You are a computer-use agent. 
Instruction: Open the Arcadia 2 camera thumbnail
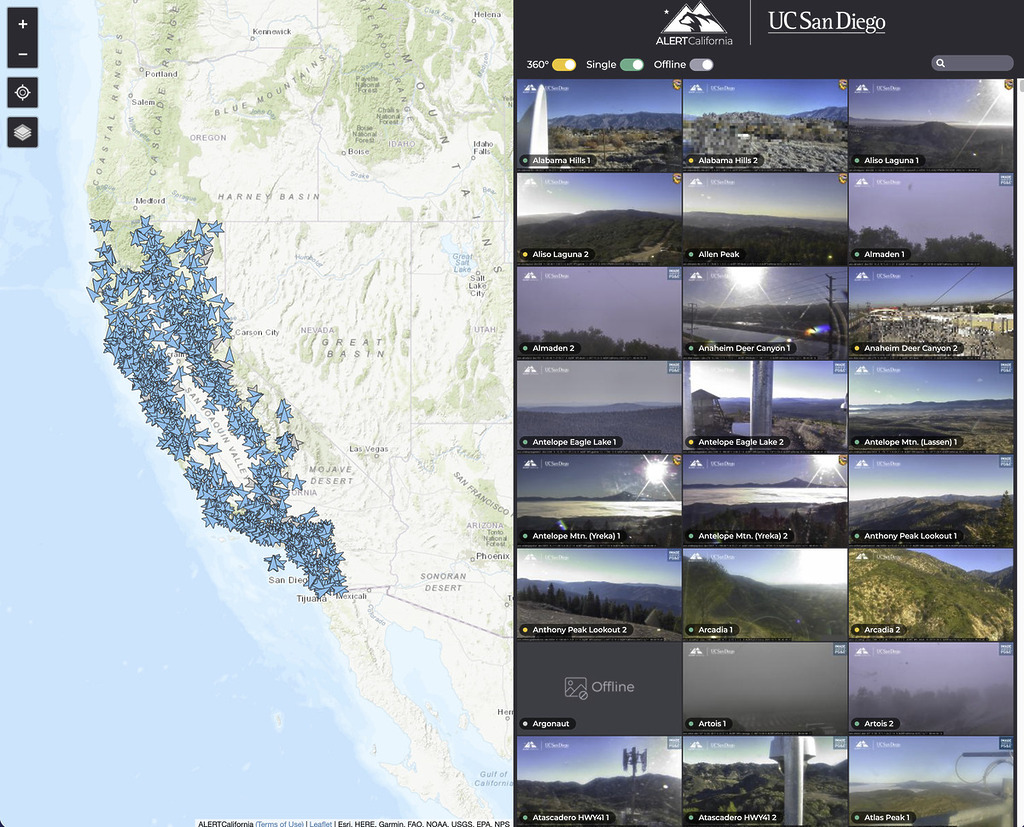tap(930, 593)
